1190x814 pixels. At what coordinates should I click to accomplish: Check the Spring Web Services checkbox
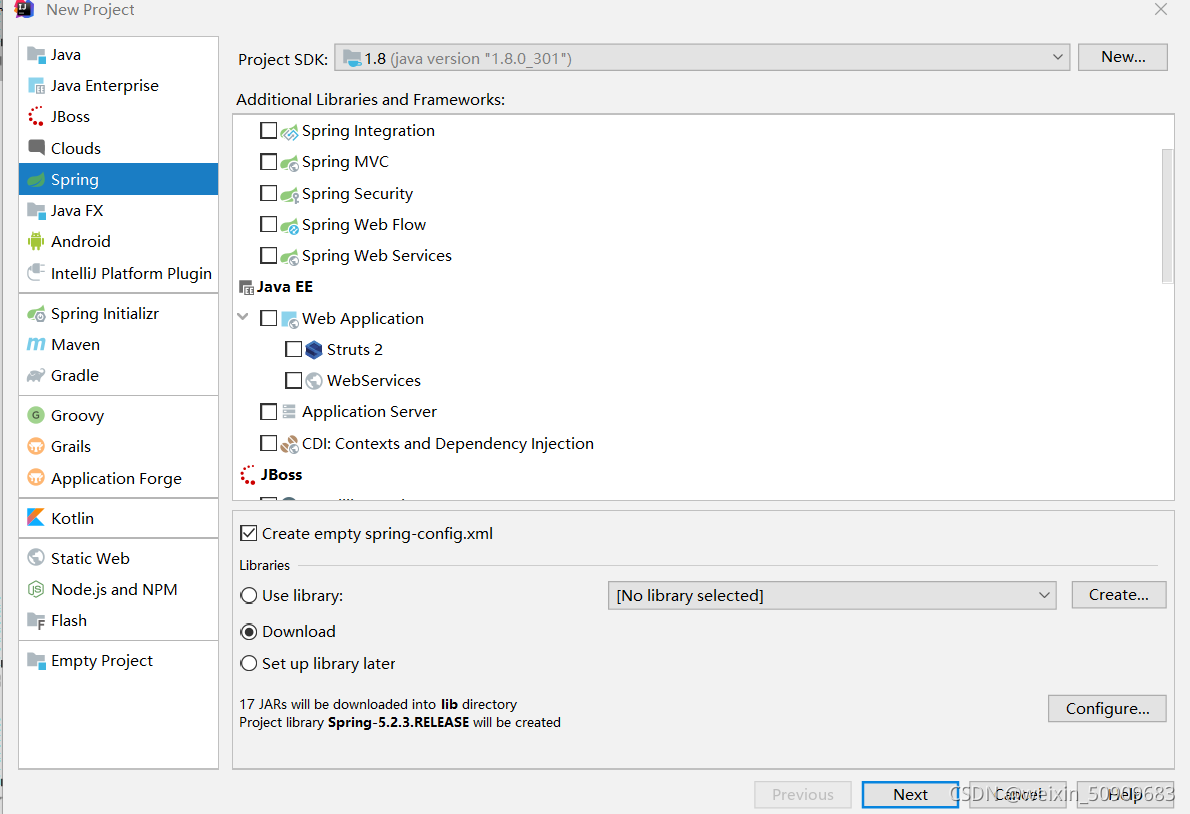269,256
